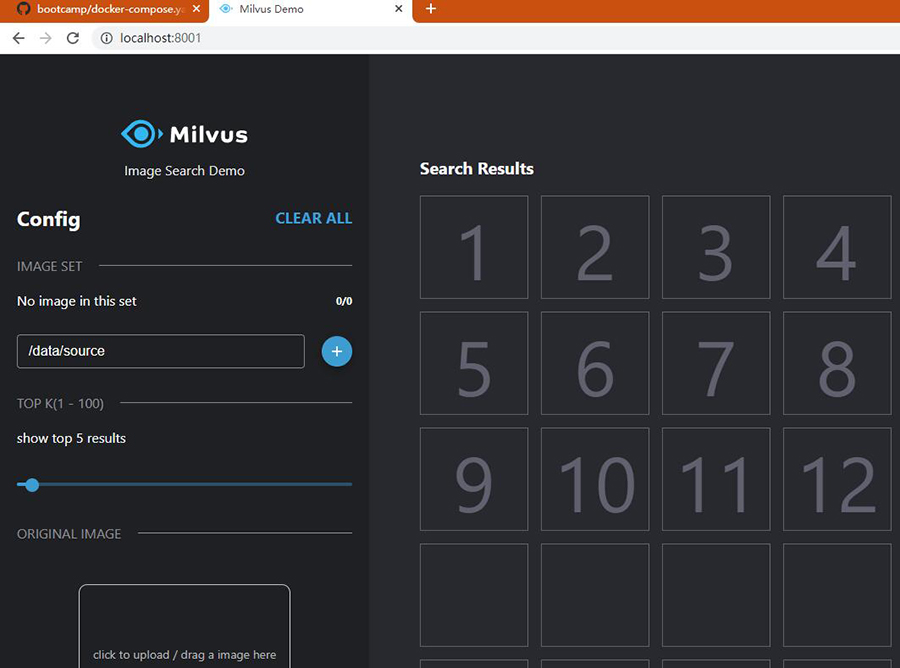Click the Milvus eye logo
This screenshot has height=668, width=900.
point(140,133)
